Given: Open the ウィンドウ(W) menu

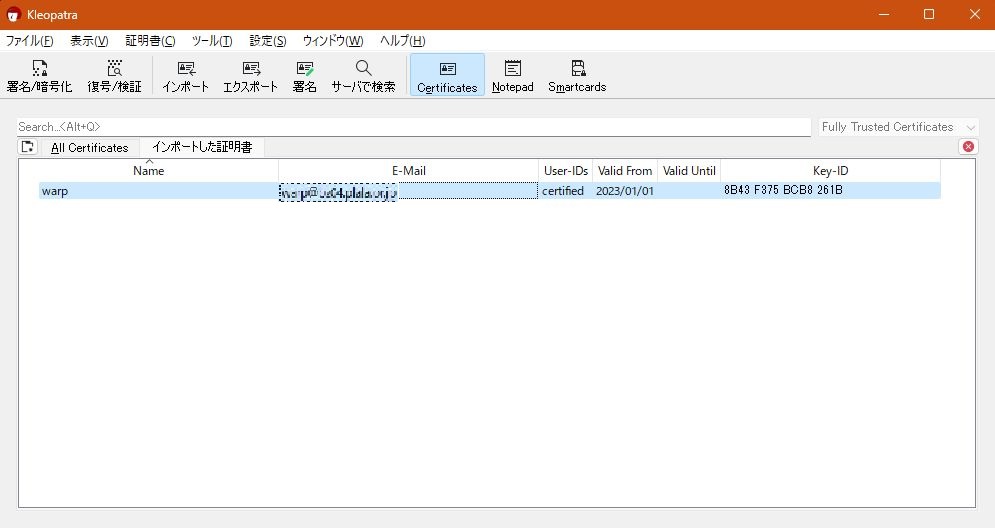Looking at the screenshot, I should click(x=333, y=41).
